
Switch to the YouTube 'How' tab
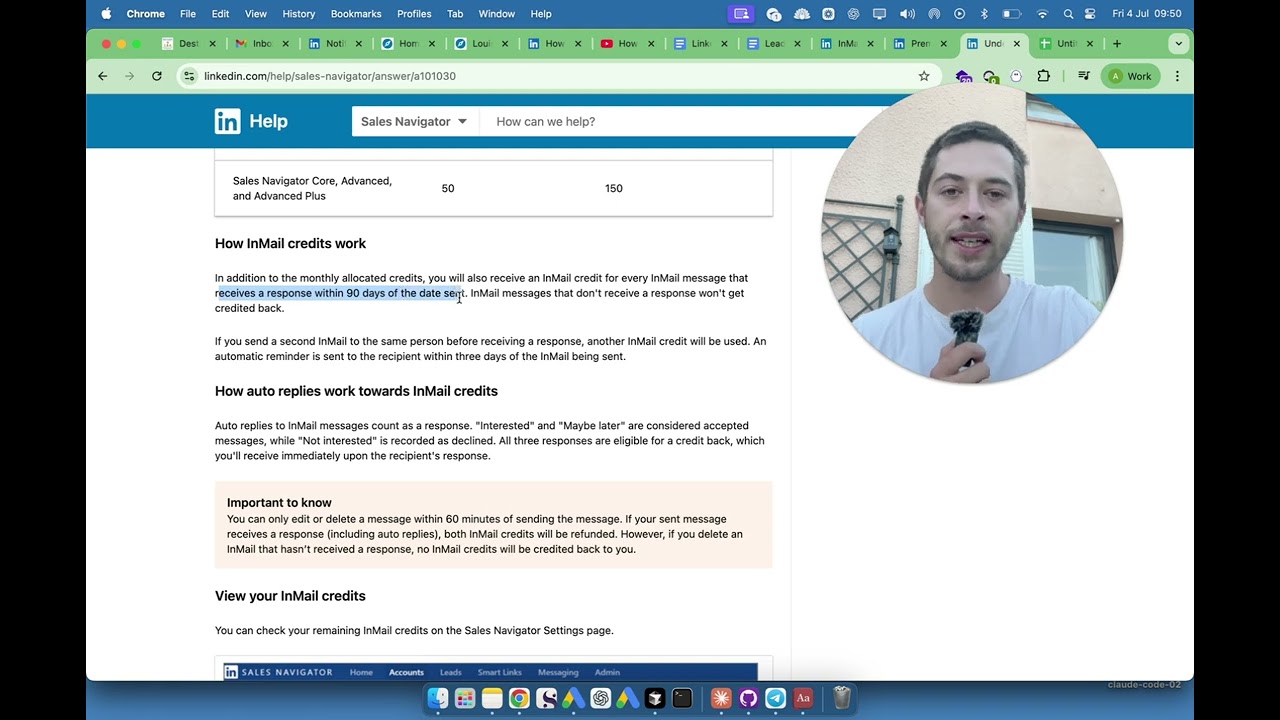click(628, 44)
